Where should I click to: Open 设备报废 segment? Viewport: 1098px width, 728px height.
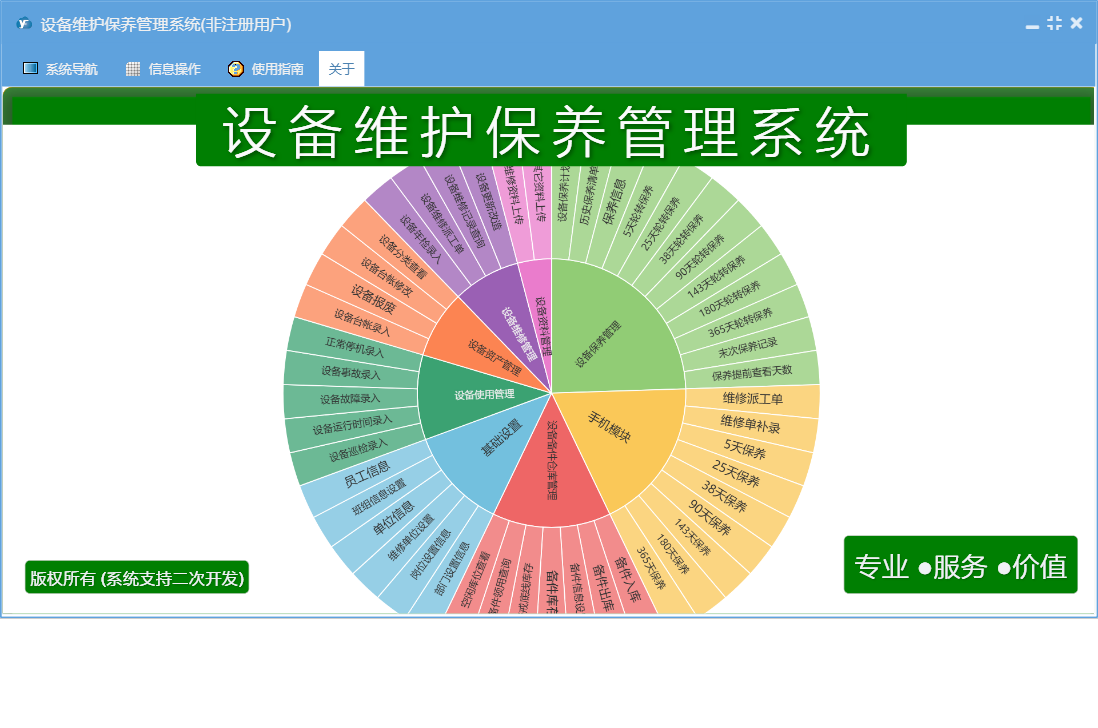[x=373, y=299]
